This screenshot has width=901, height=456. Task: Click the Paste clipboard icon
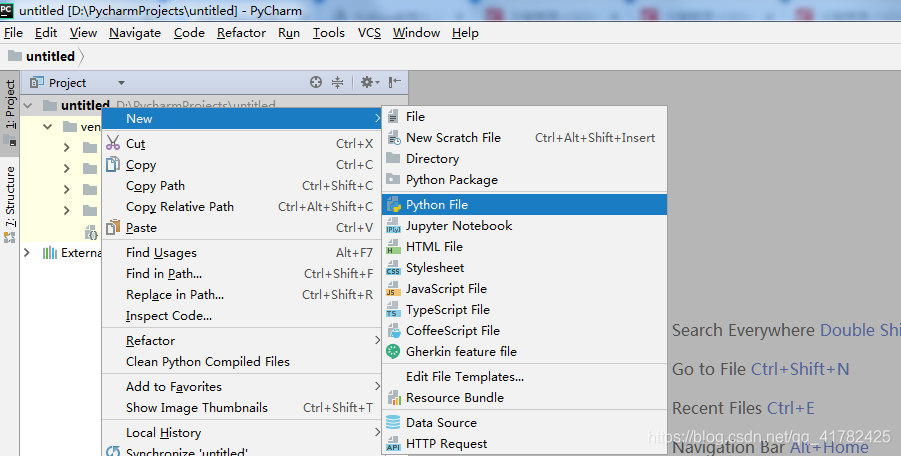click(x=113, y=227)
